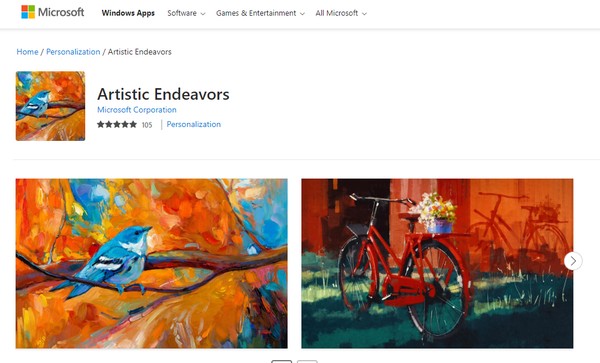Open the Microsoft Corporation publisher link

coord(137,110)
